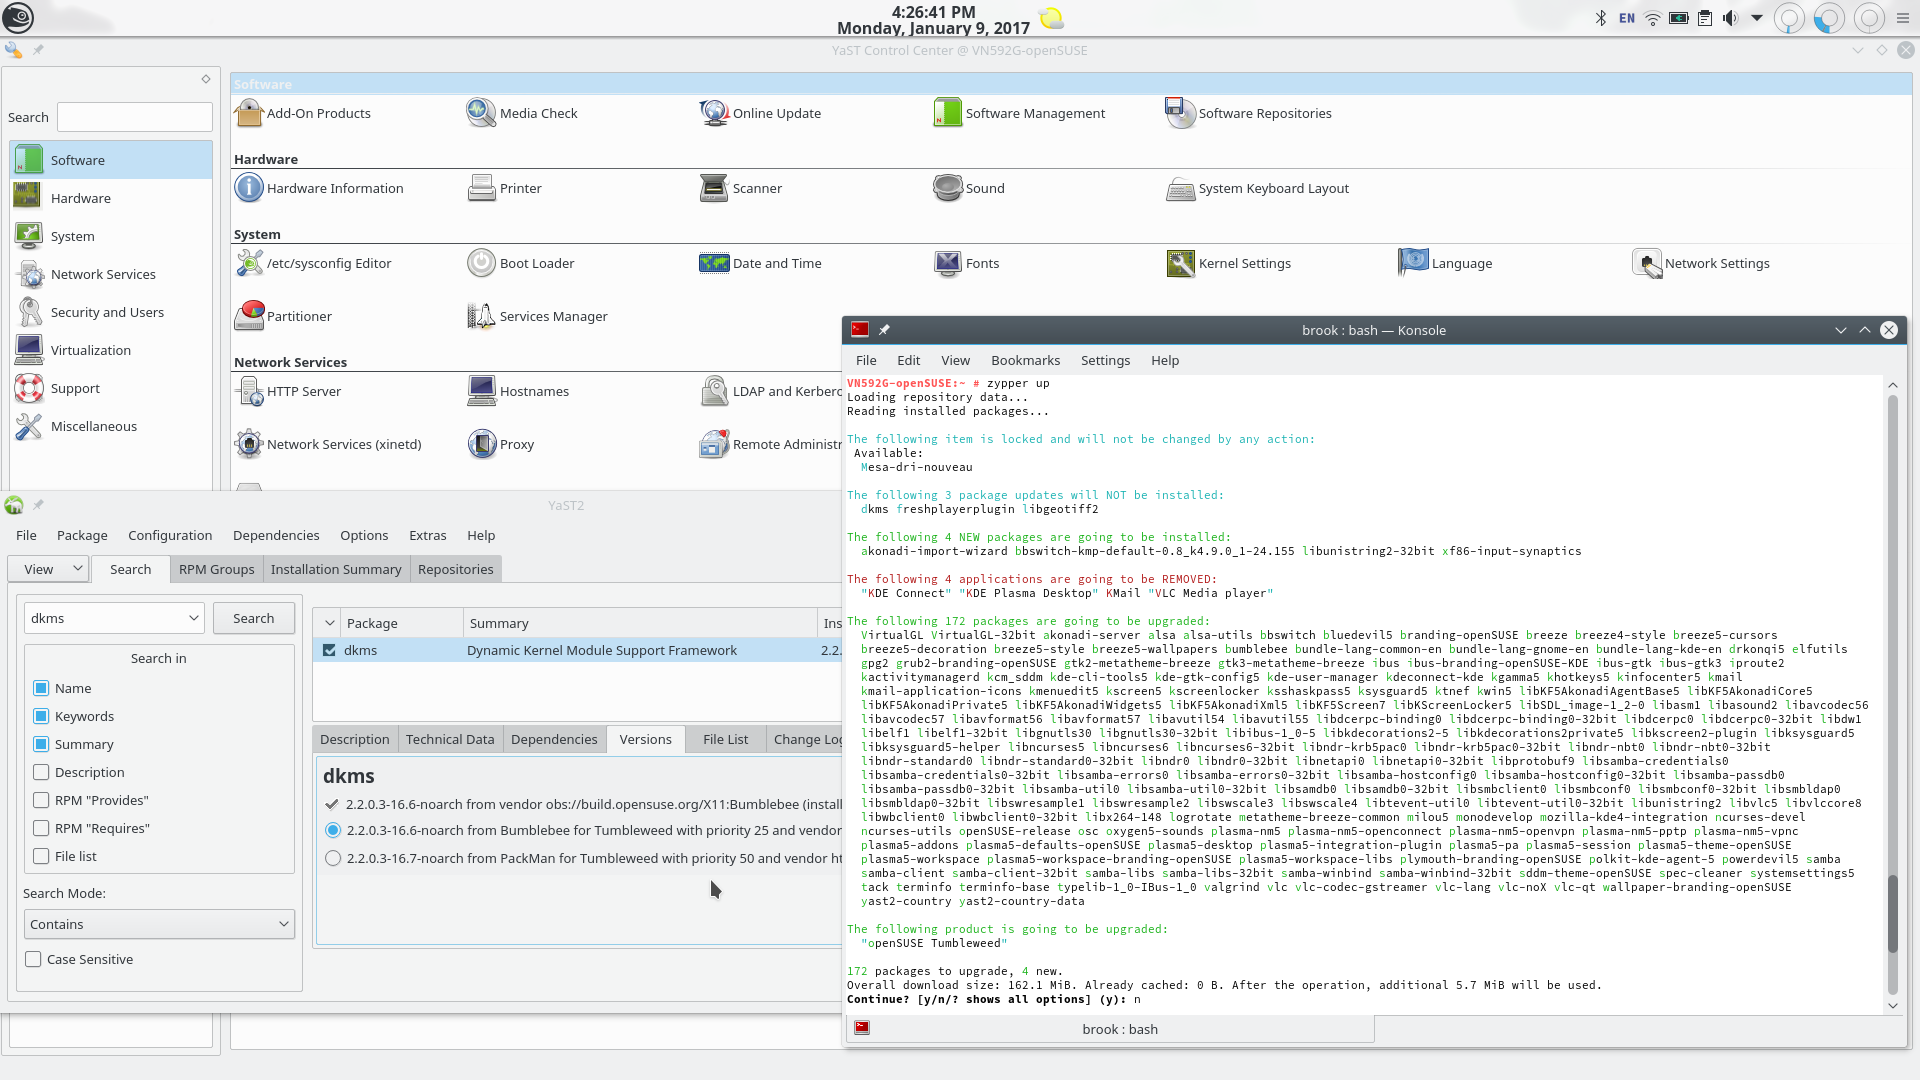The height and width of the screenshot is (1080, 1920).
Task: Open Date and Time module
Action: tap(760, 263)
